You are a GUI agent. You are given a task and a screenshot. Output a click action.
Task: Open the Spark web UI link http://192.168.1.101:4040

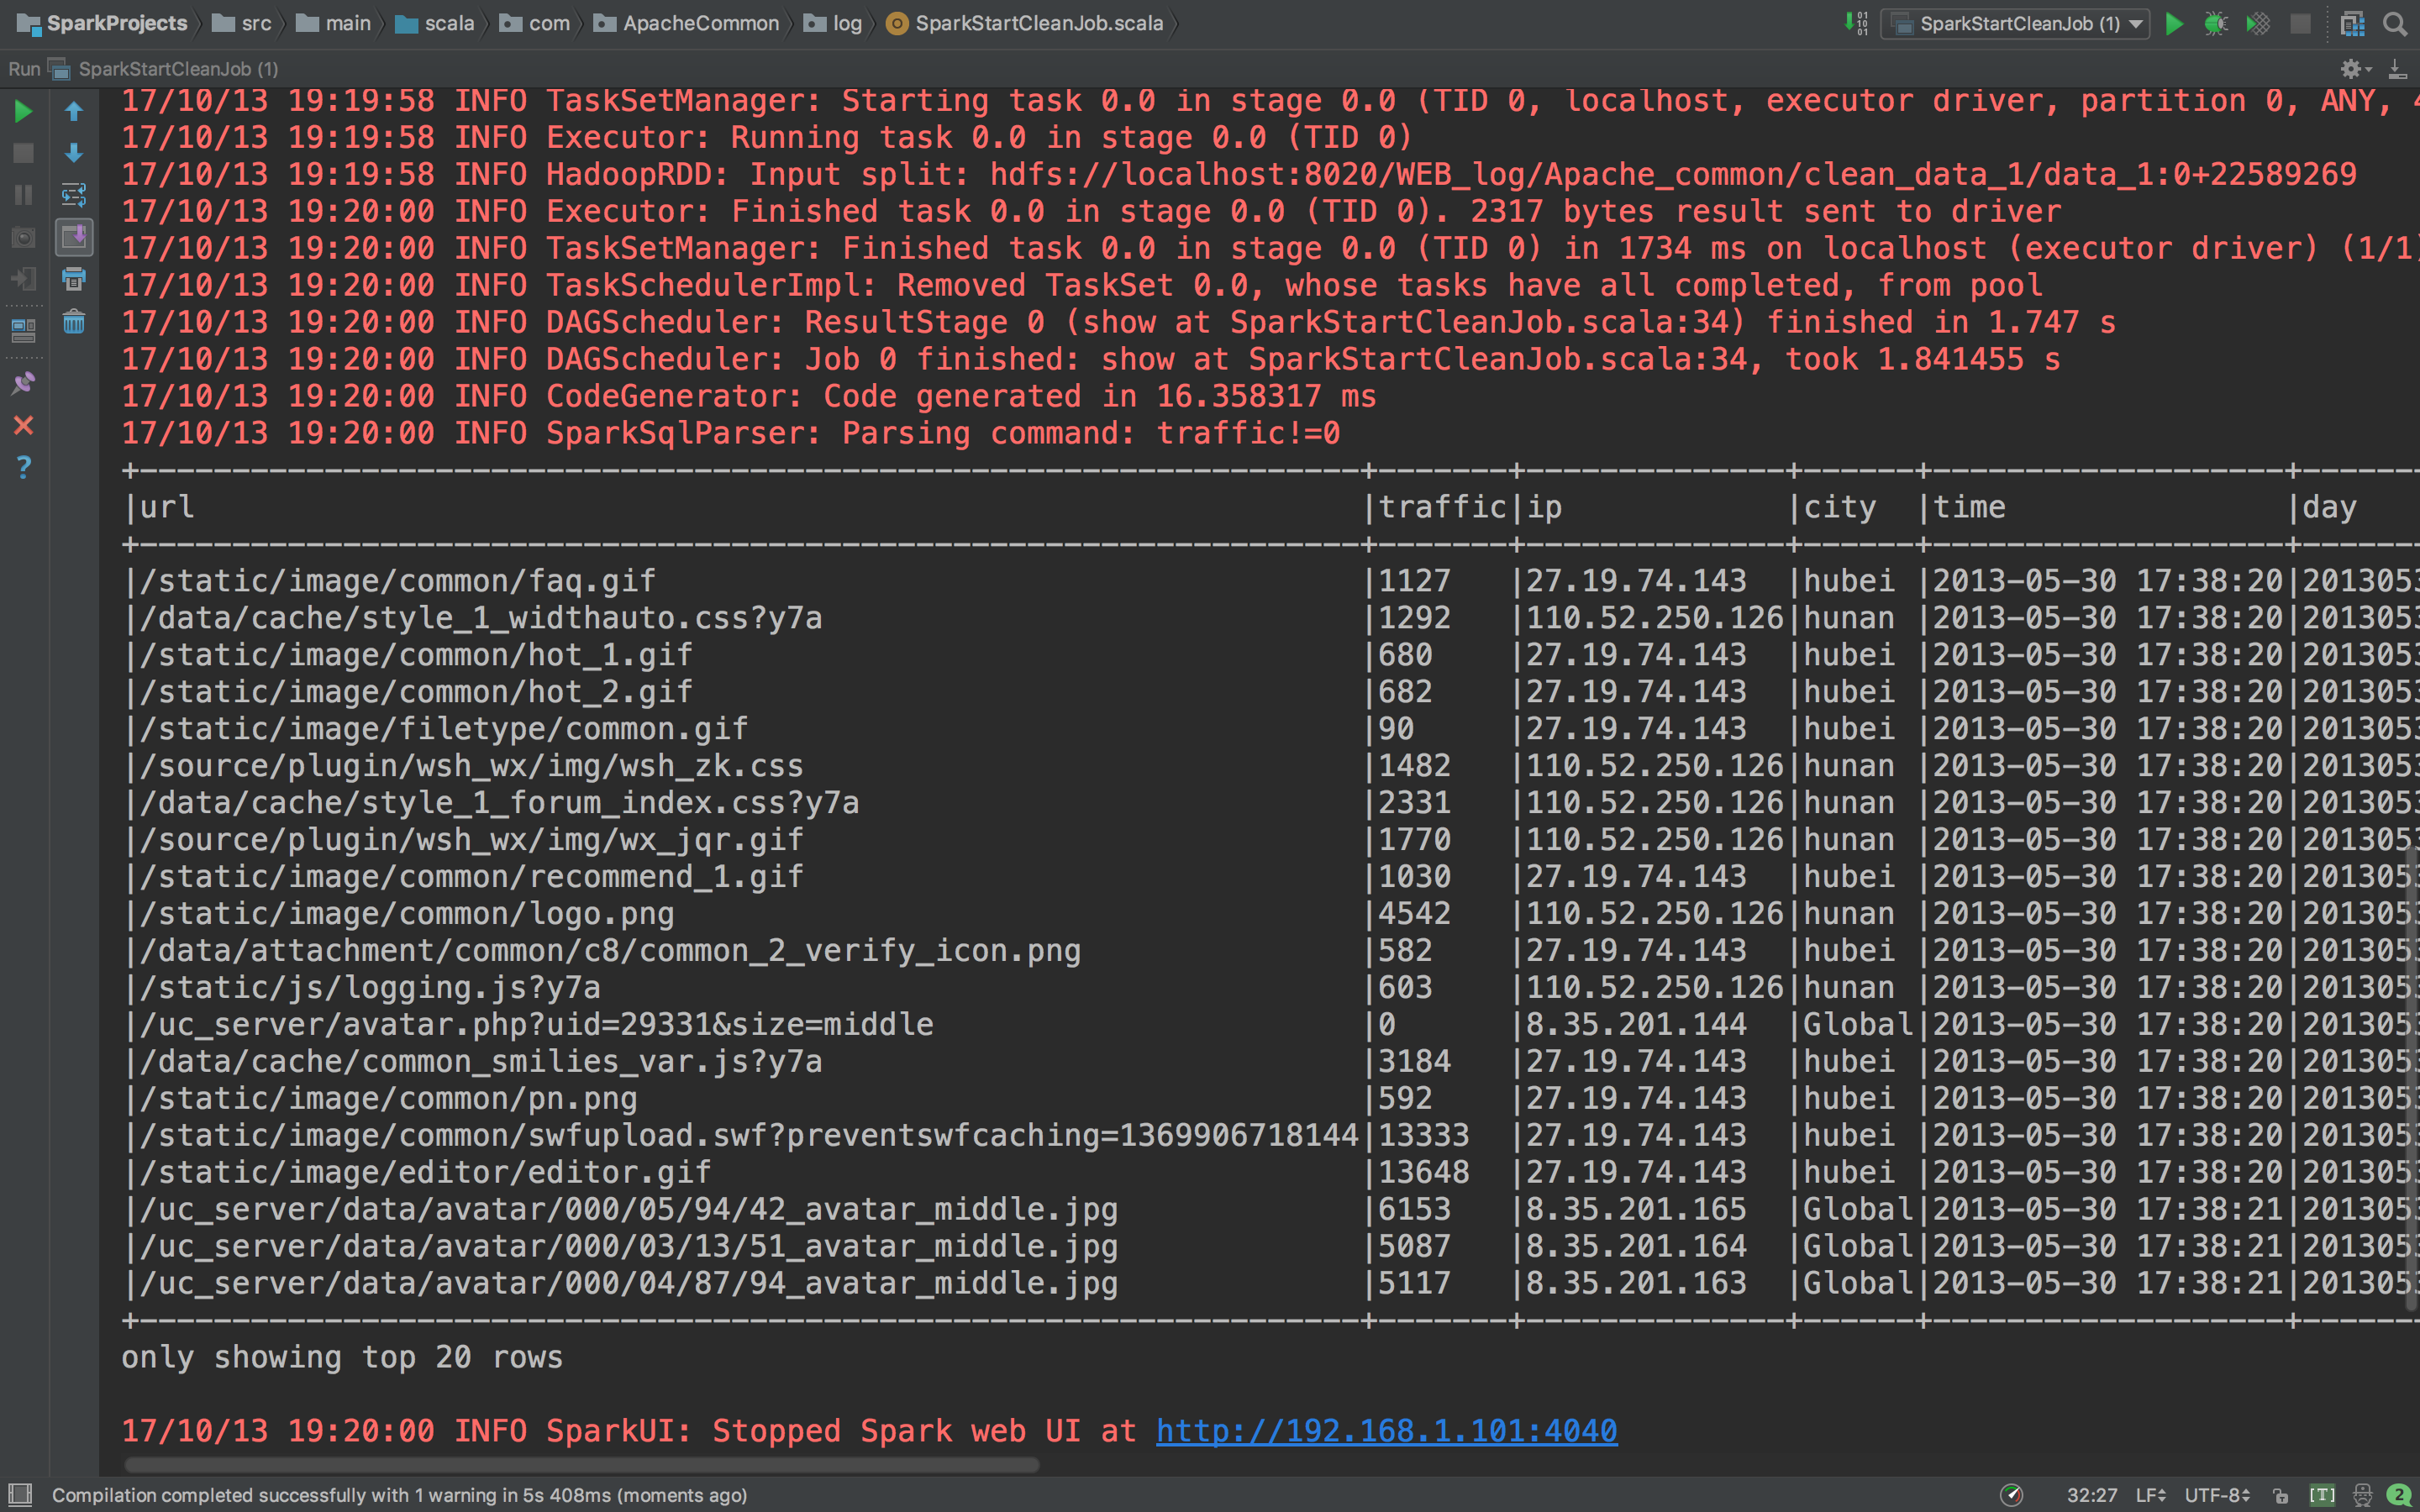[1386, 1430]
